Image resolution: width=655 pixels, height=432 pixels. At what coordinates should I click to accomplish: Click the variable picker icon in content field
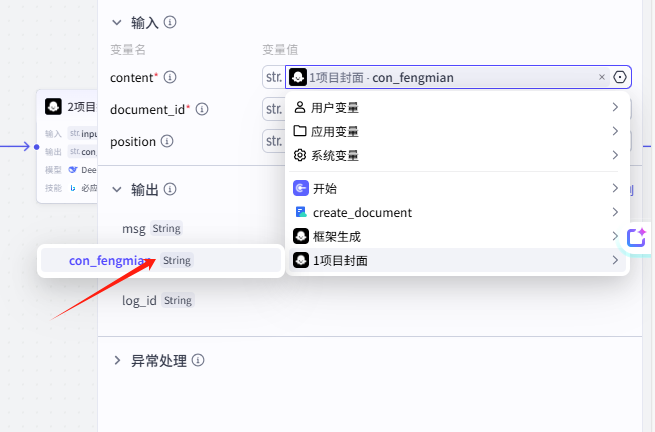(x=619, y=77)
